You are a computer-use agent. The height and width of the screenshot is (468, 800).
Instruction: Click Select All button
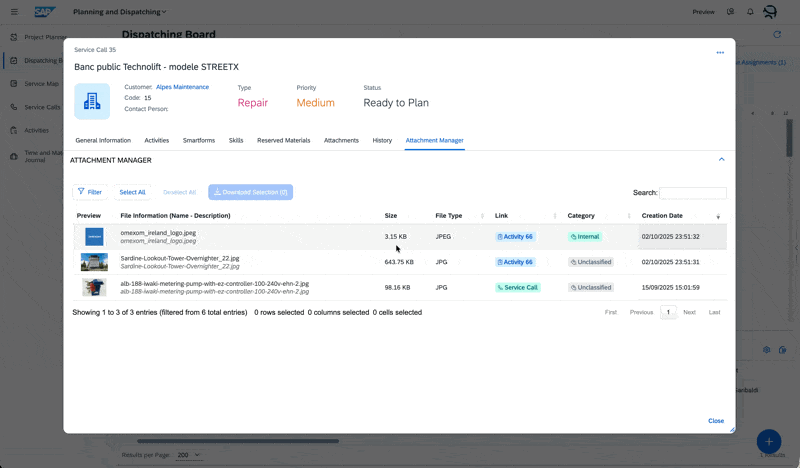(132, 192)
